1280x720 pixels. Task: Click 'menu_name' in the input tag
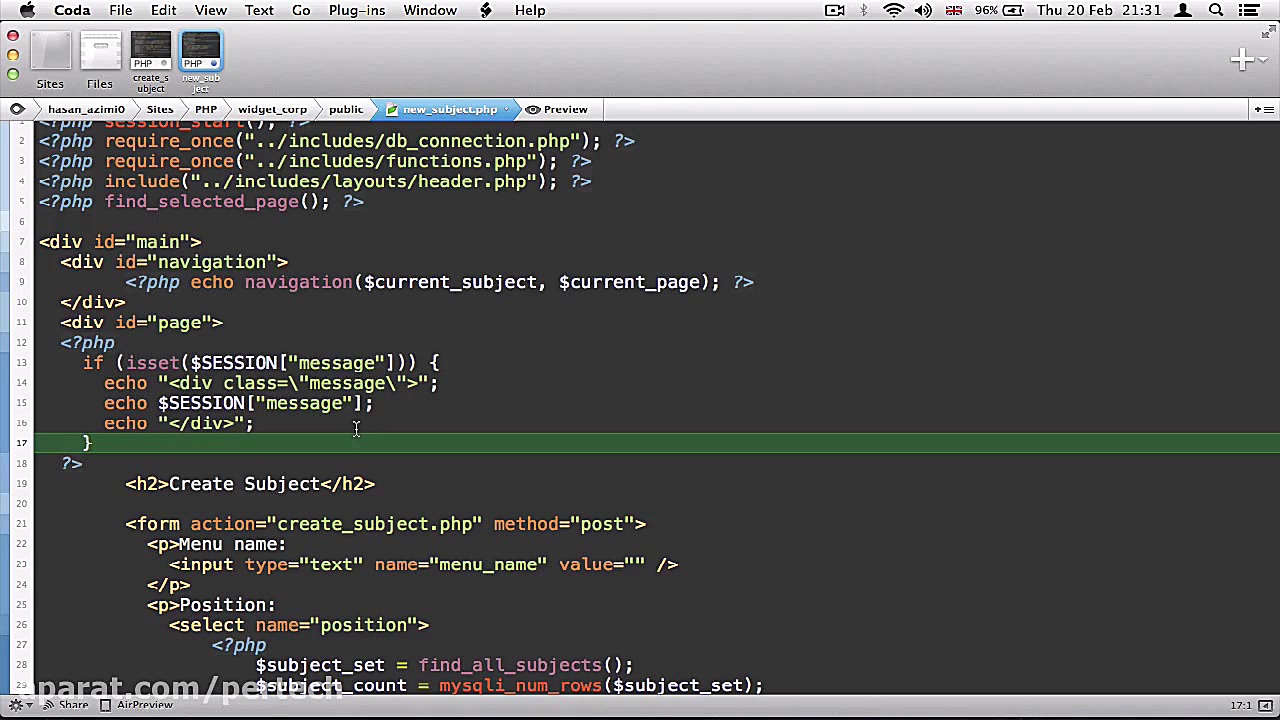click(487, 565)
